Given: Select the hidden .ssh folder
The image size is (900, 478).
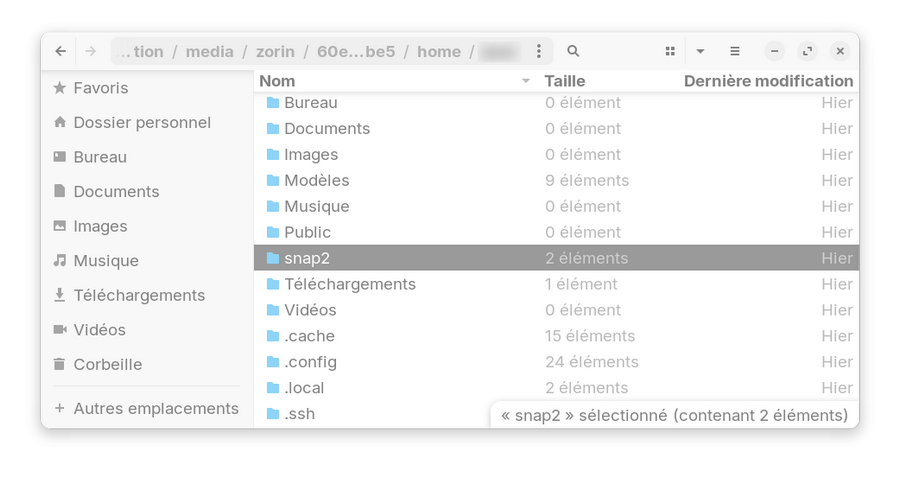Looking at the screenshot, I should coord(299,414).
